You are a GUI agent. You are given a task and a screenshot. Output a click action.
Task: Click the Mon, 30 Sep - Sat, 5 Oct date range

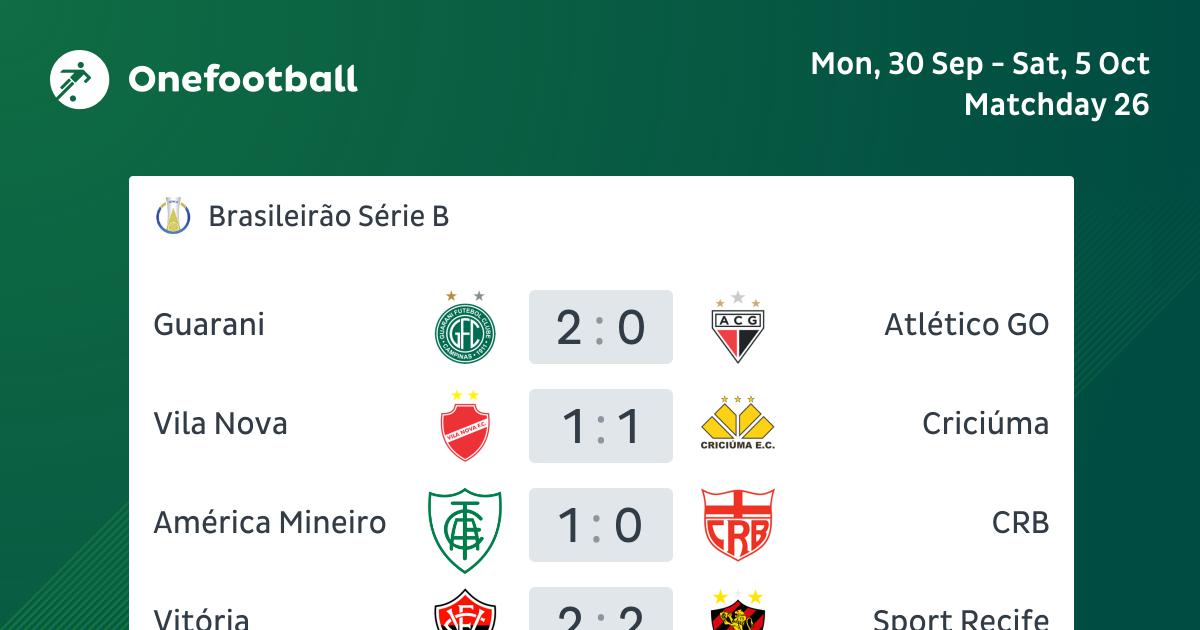point(980,64)
